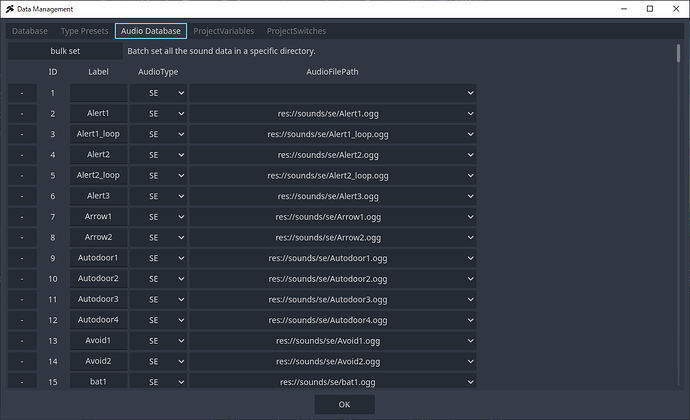Switch to the Database tab
This screenshot has height=420, width=690.
point(30,31)
